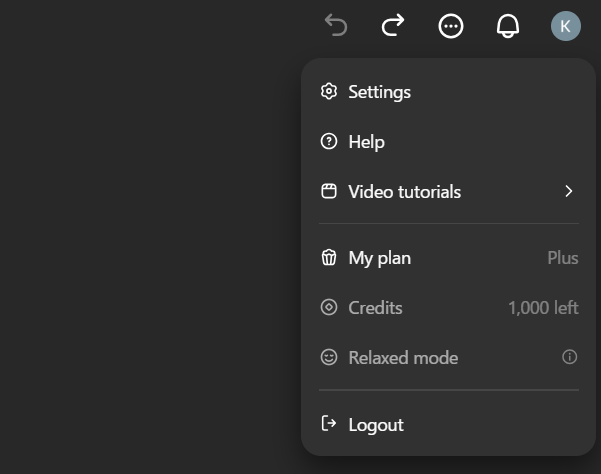Viewport: 601px width, 474px height.
Task: Open the Settings menu item
Action: click(x=448, y=92)
